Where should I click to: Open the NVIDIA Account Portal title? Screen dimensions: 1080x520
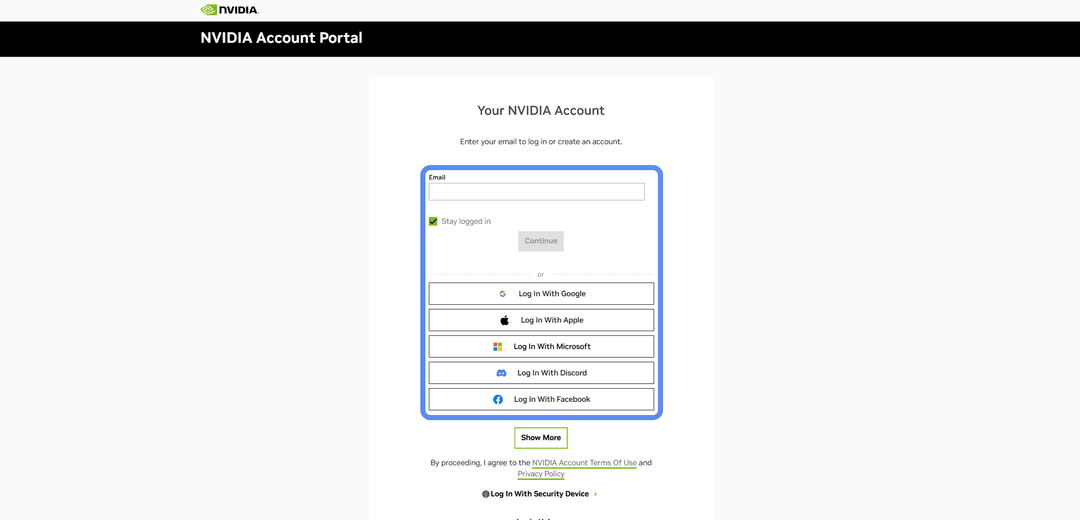(x=281, y=38)
